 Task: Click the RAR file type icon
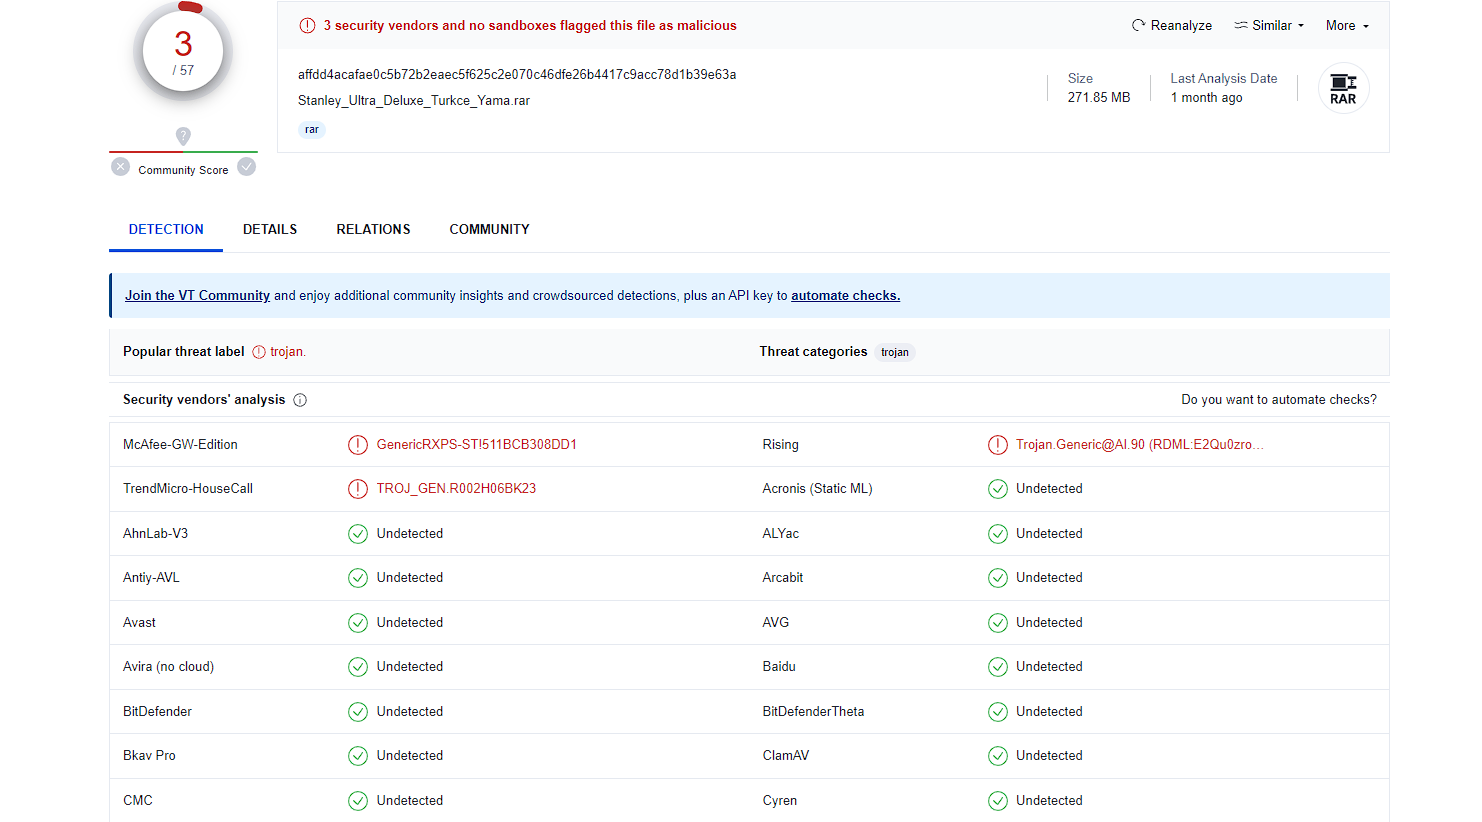point(1343,89)
